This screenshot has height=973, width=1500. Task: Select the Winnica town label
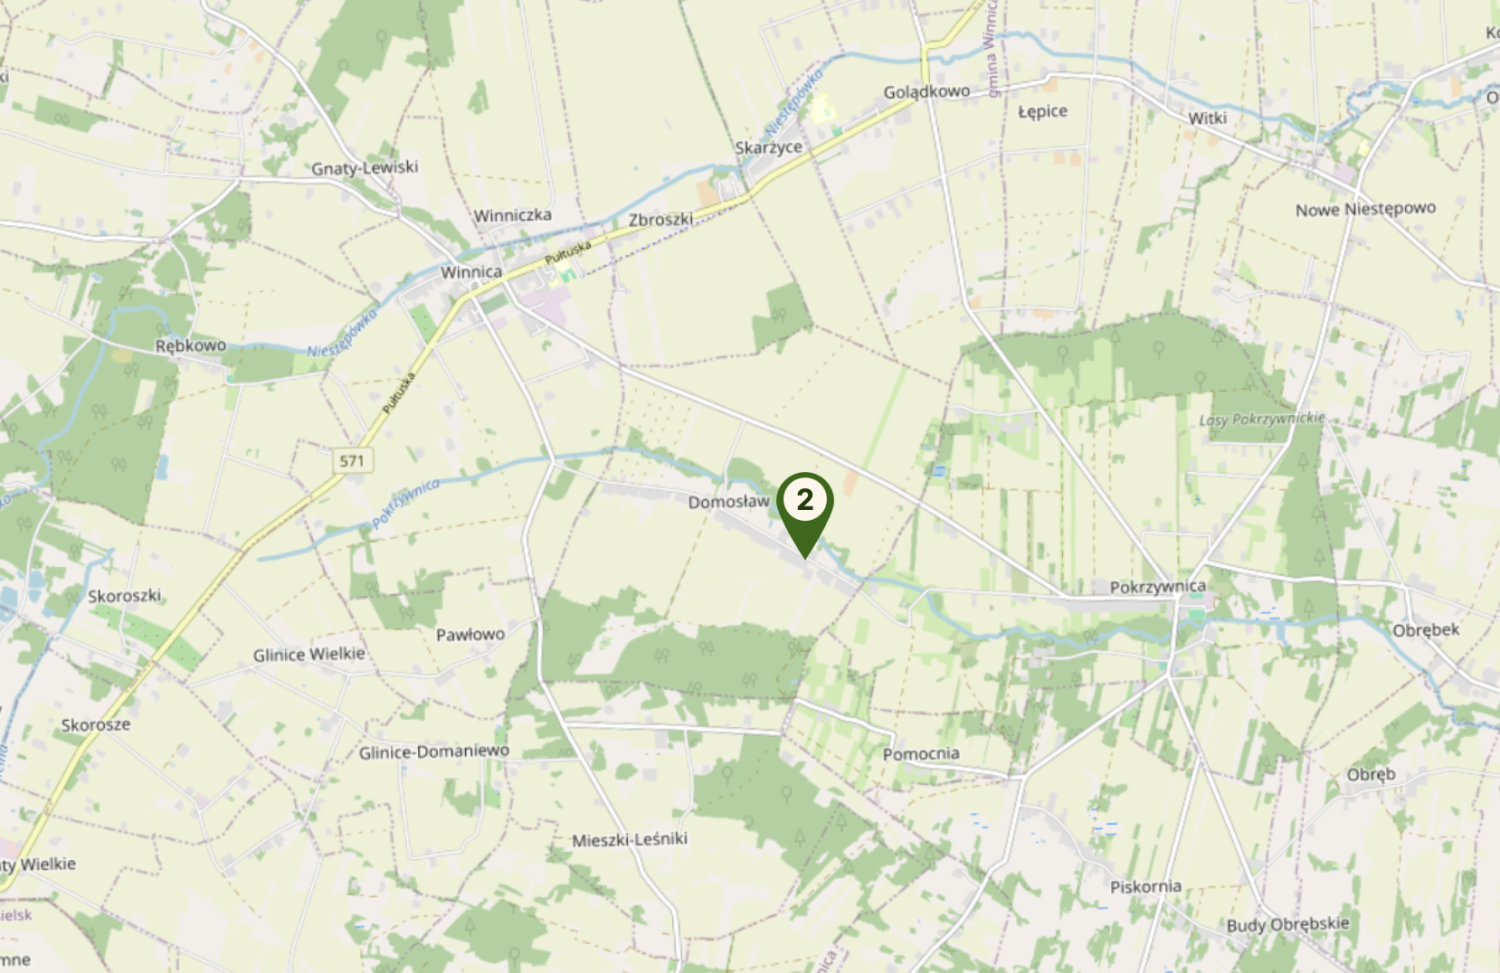point(471,272)
